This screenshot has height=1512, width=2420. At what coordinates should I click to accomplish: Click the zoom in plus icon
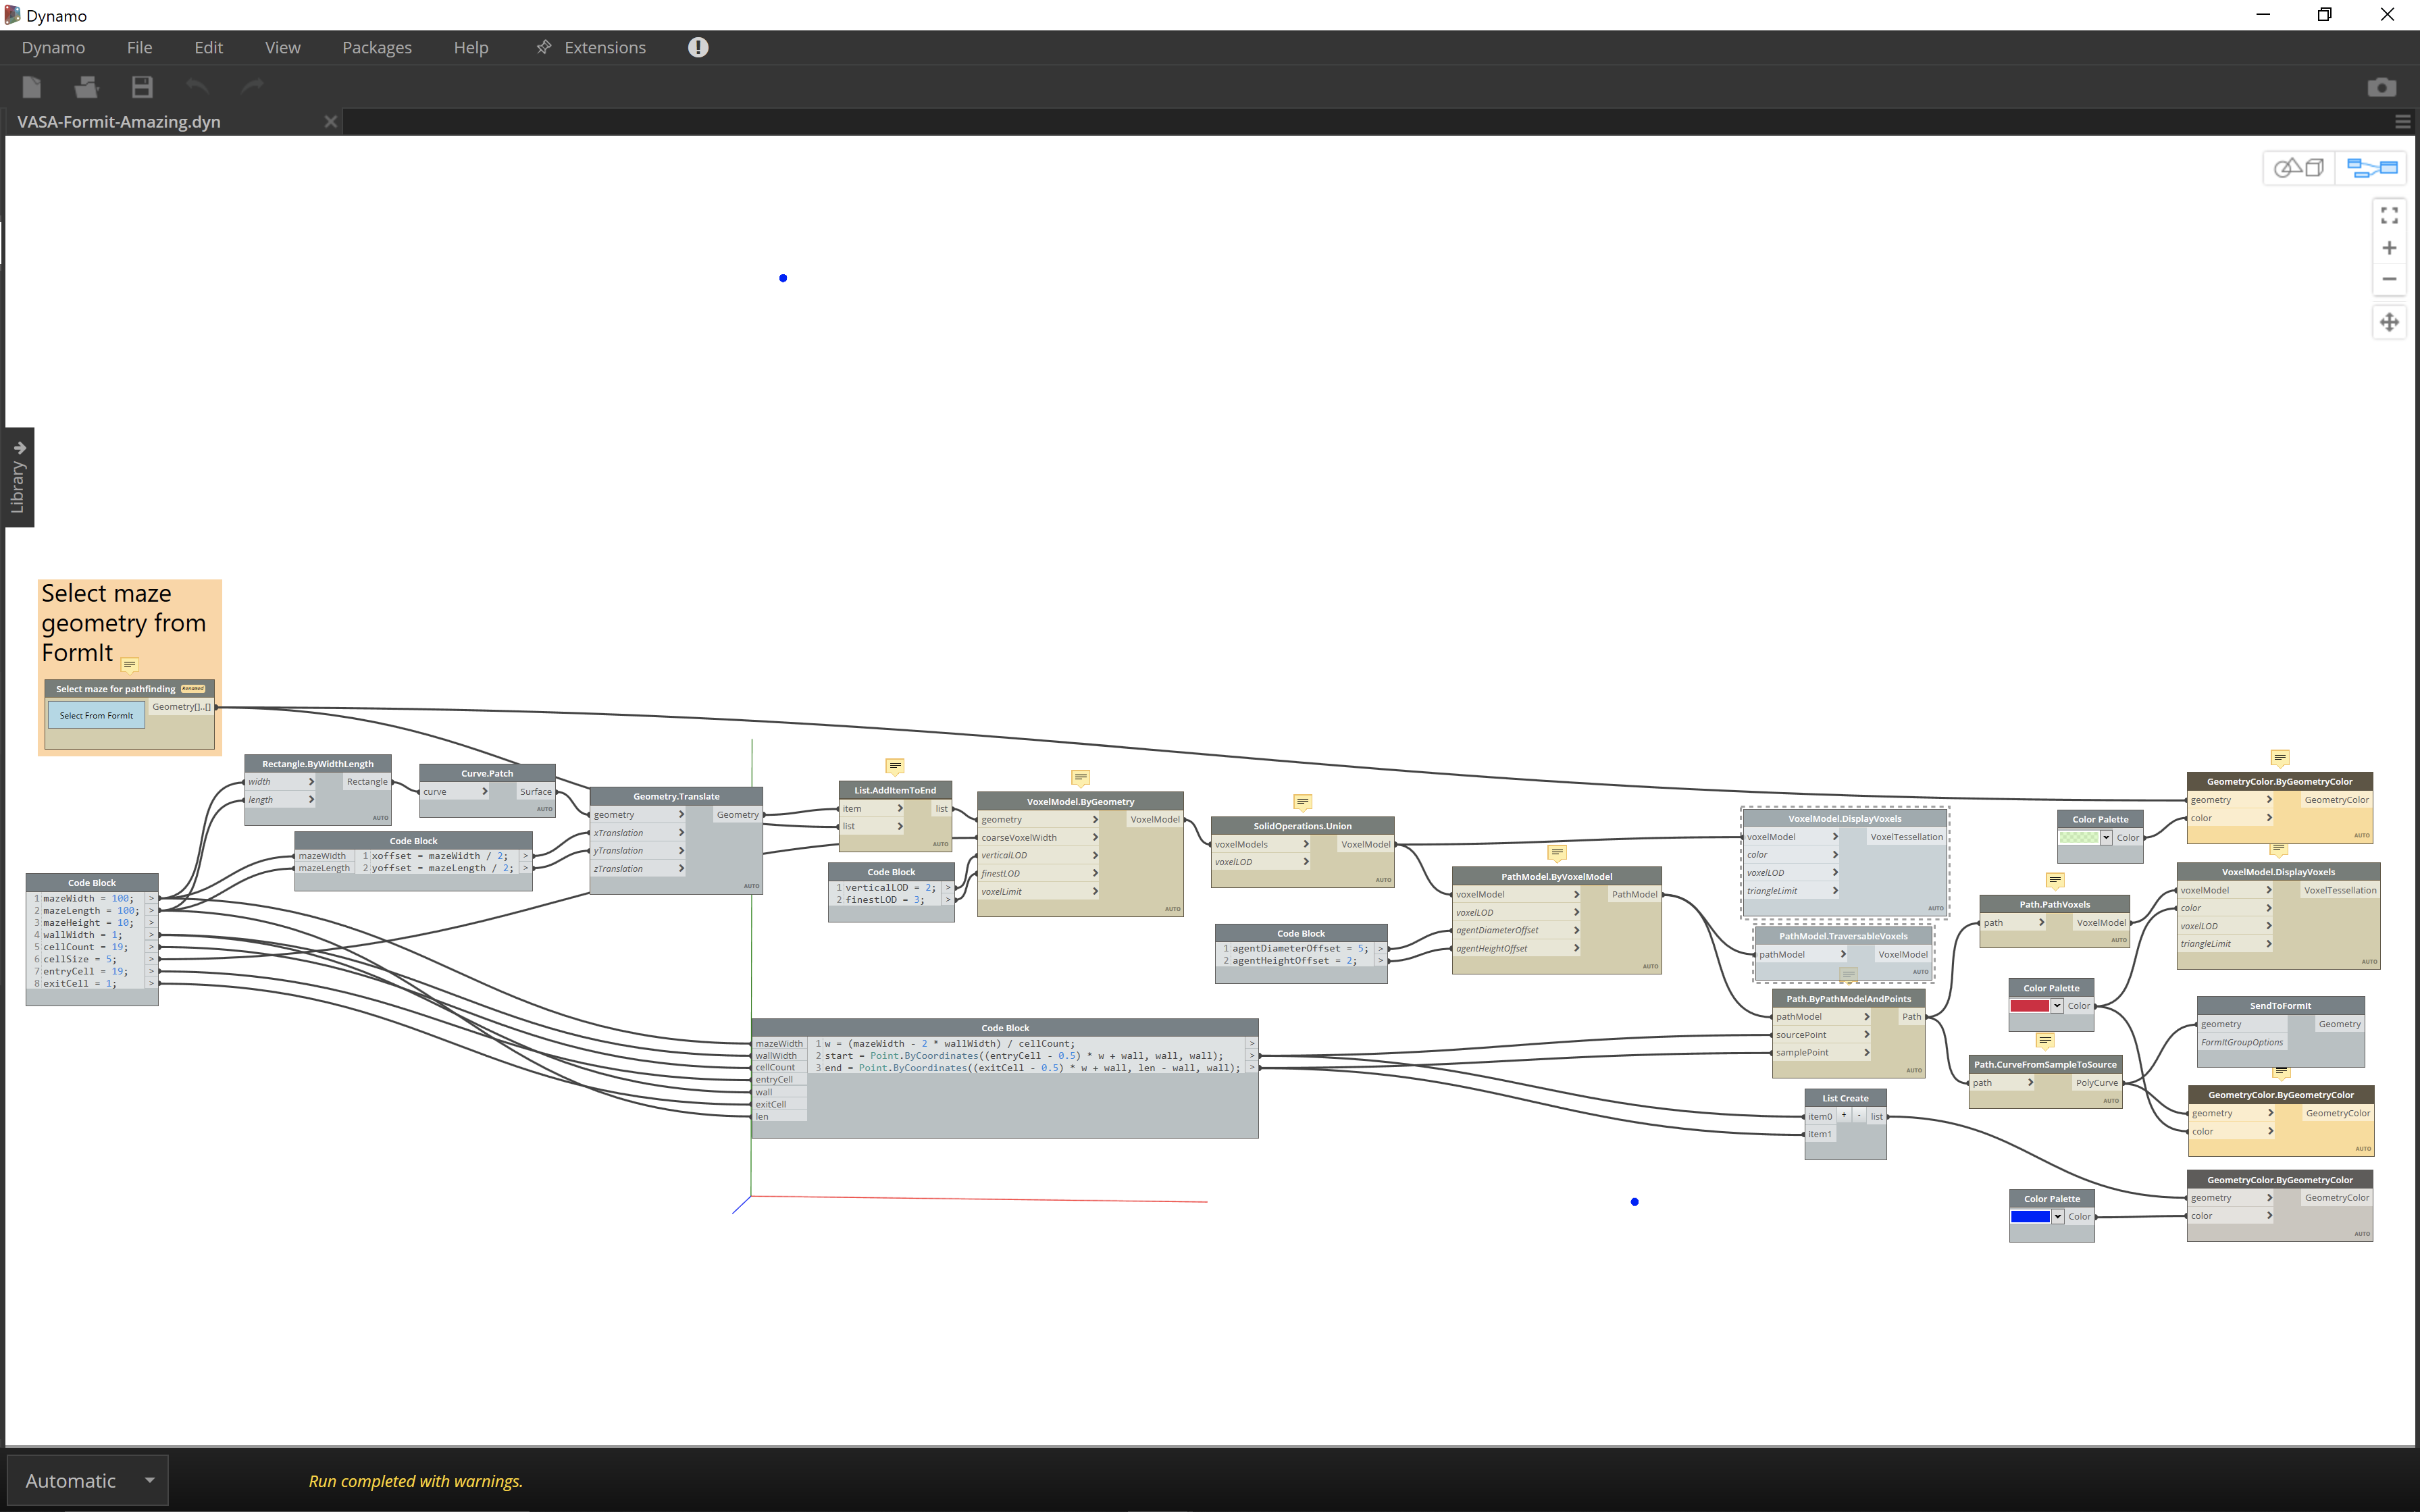pos(2389,248)
